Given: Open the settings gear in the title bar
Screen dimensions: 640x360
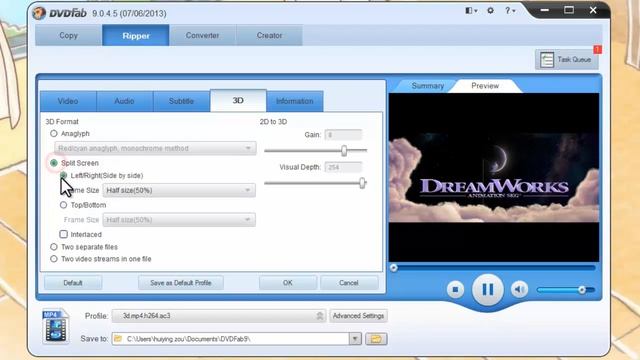Looking at the screenshot, I should tap(490, 11).
